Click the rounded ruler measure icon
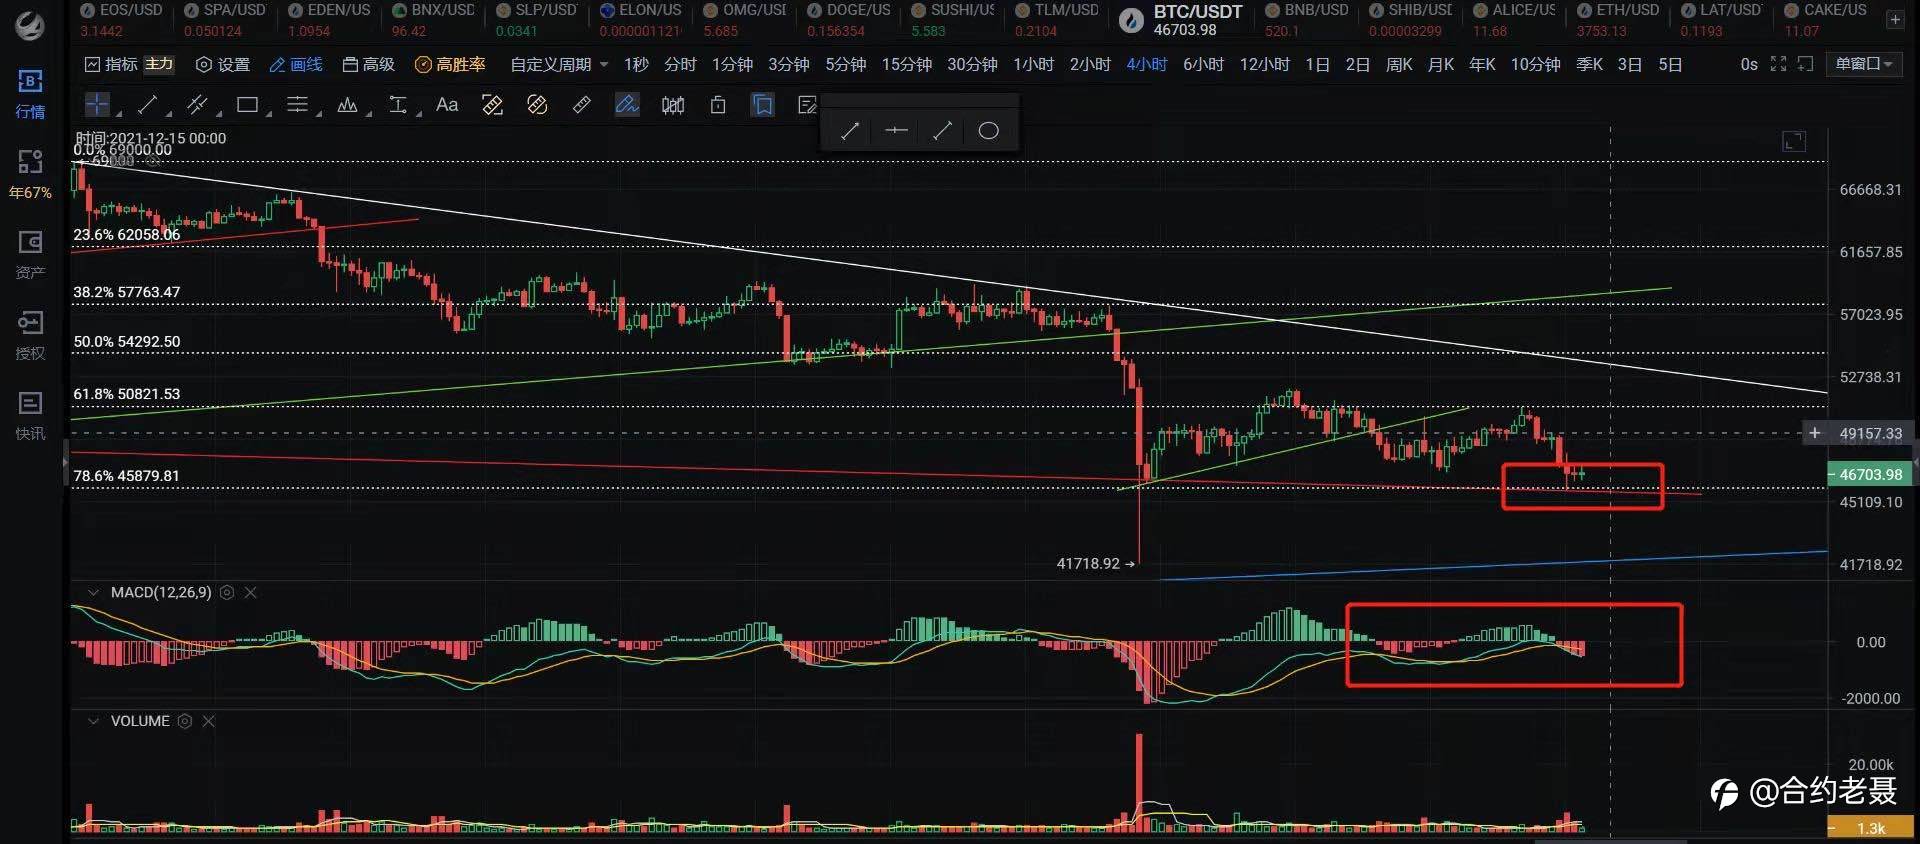 [537, 104]
